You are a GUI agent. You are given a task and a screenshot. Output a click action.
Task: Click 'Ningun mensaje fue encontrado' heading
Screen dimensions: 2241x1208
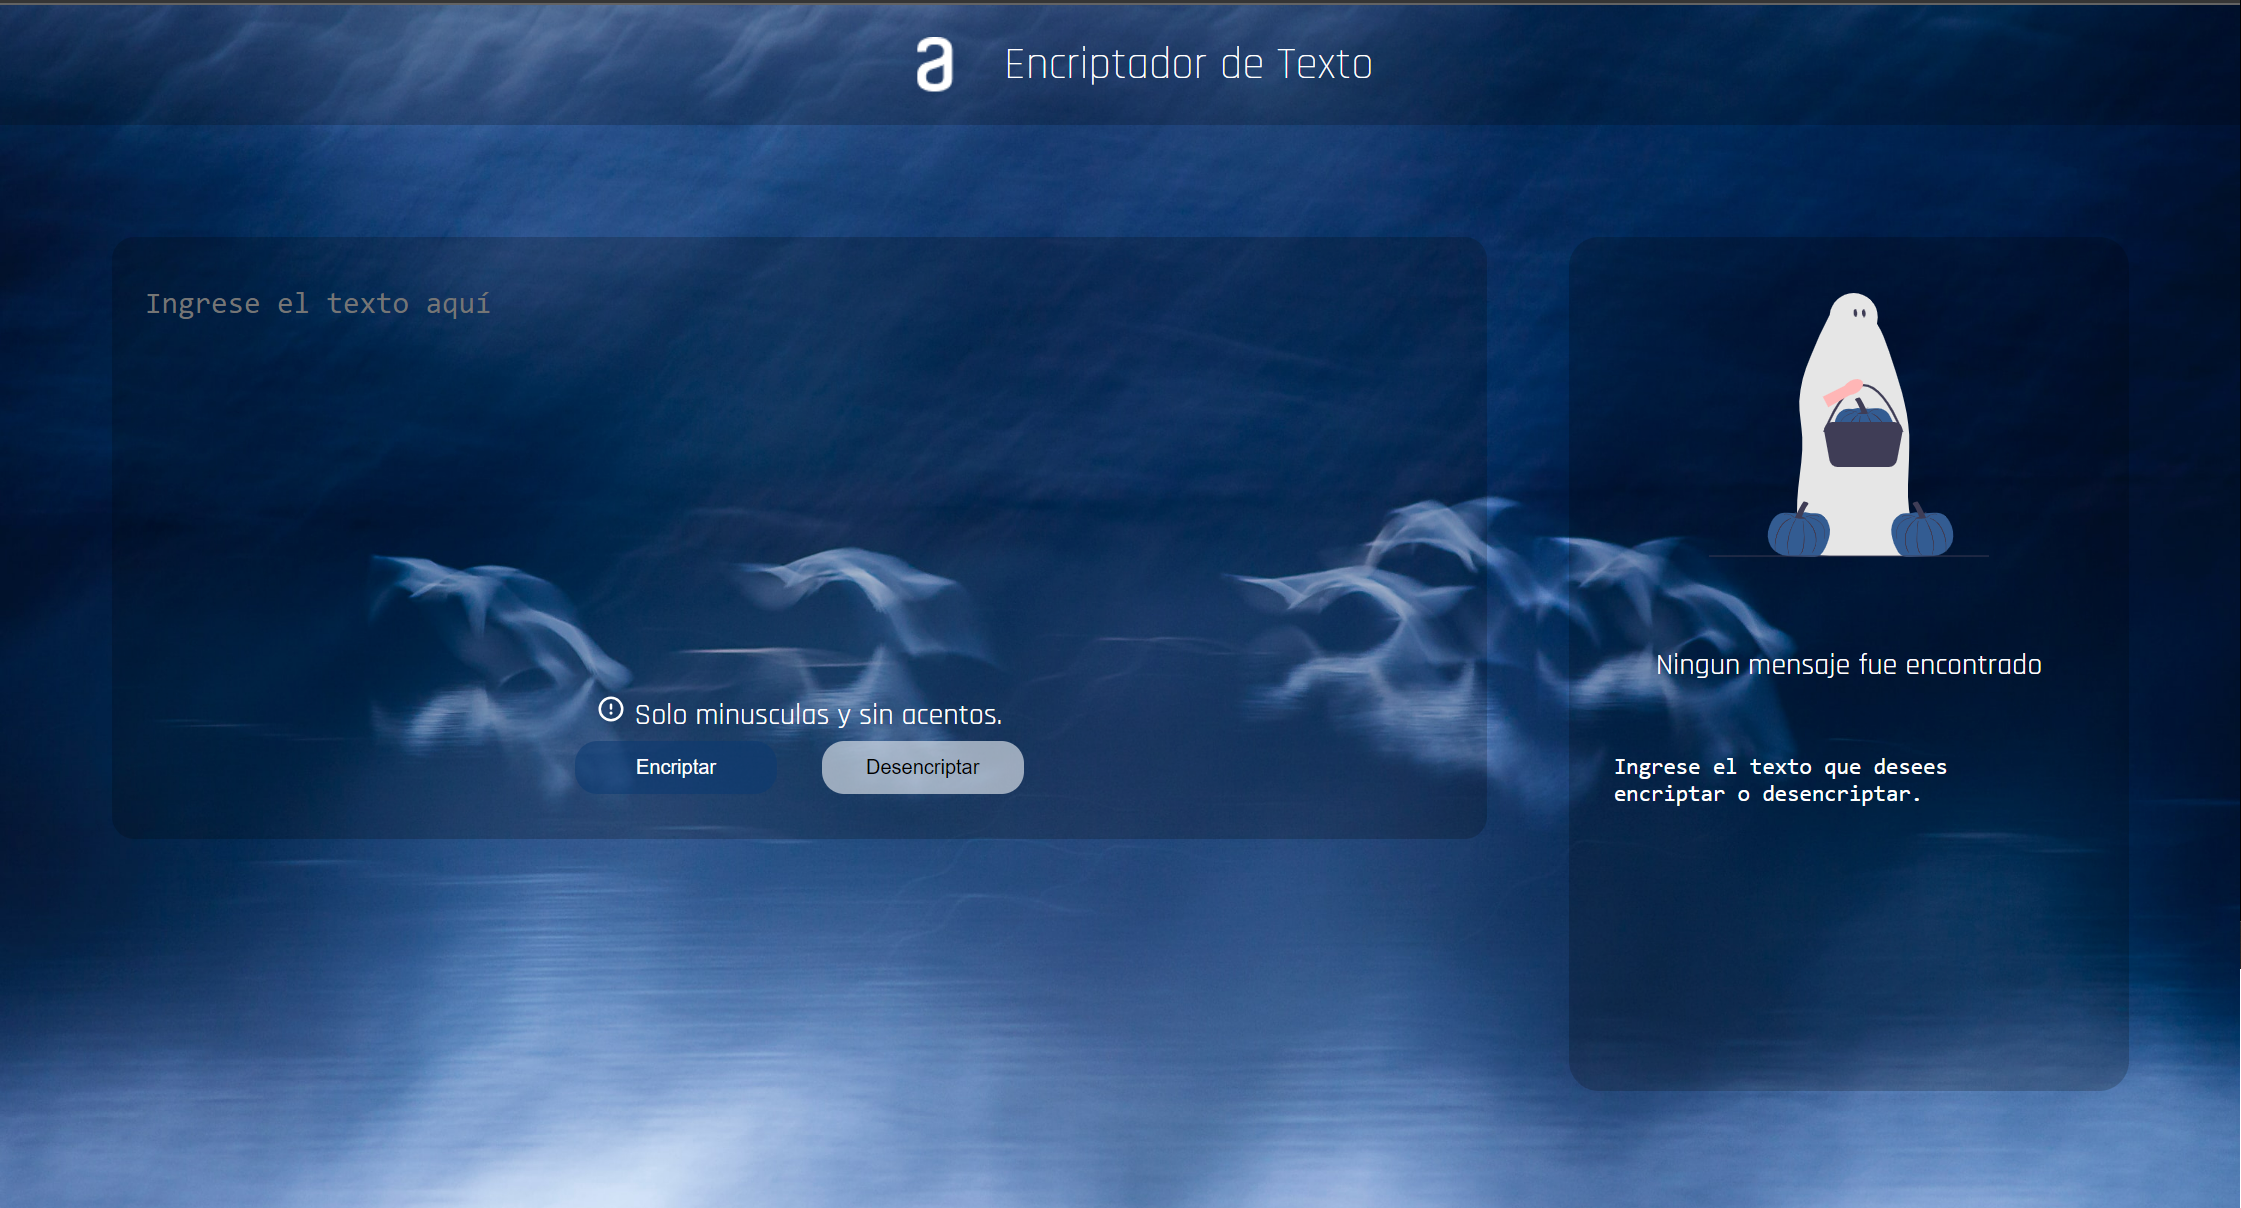1848,665
